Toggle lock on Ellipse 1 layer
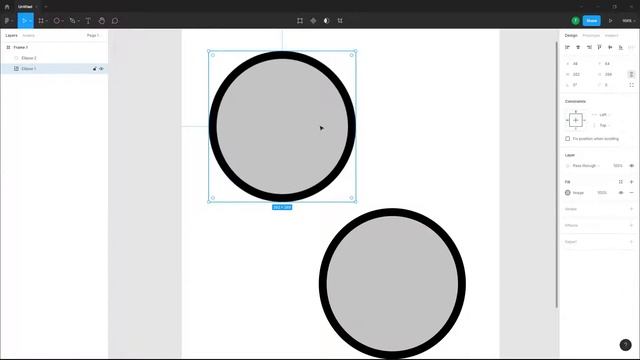640x360 pixels. pyautogui.click(x=94, y=69)
